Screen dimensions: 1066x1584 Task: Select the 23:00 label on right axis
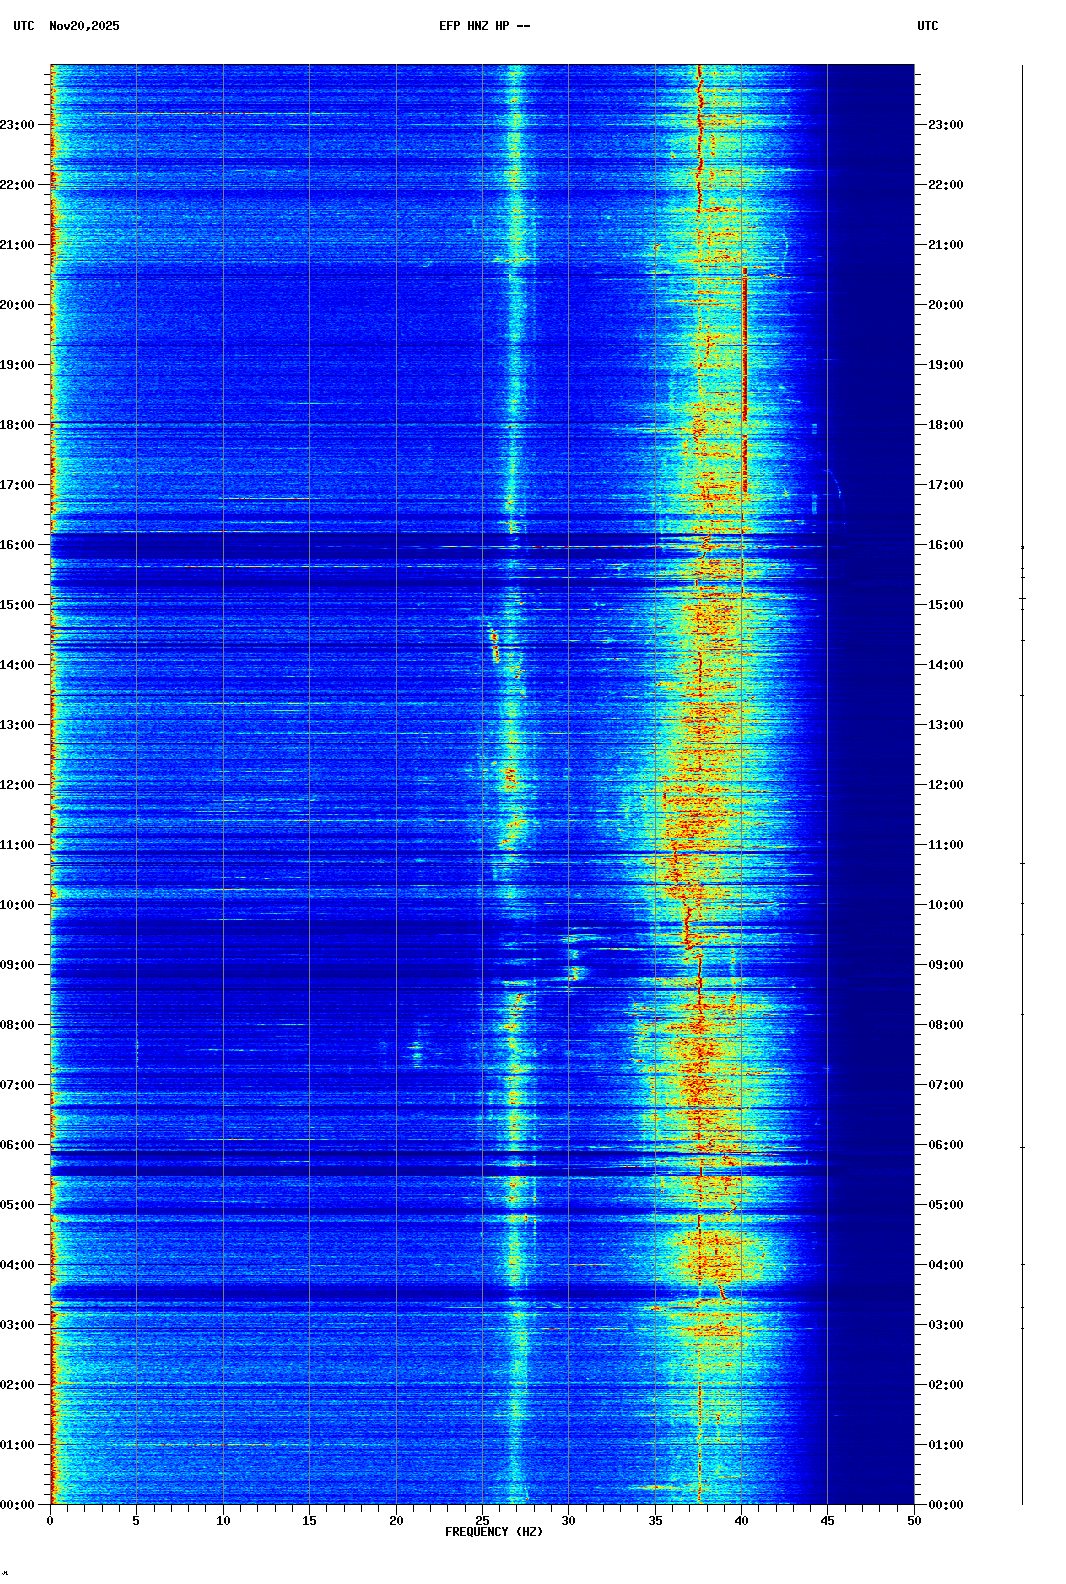click(945, 125)
